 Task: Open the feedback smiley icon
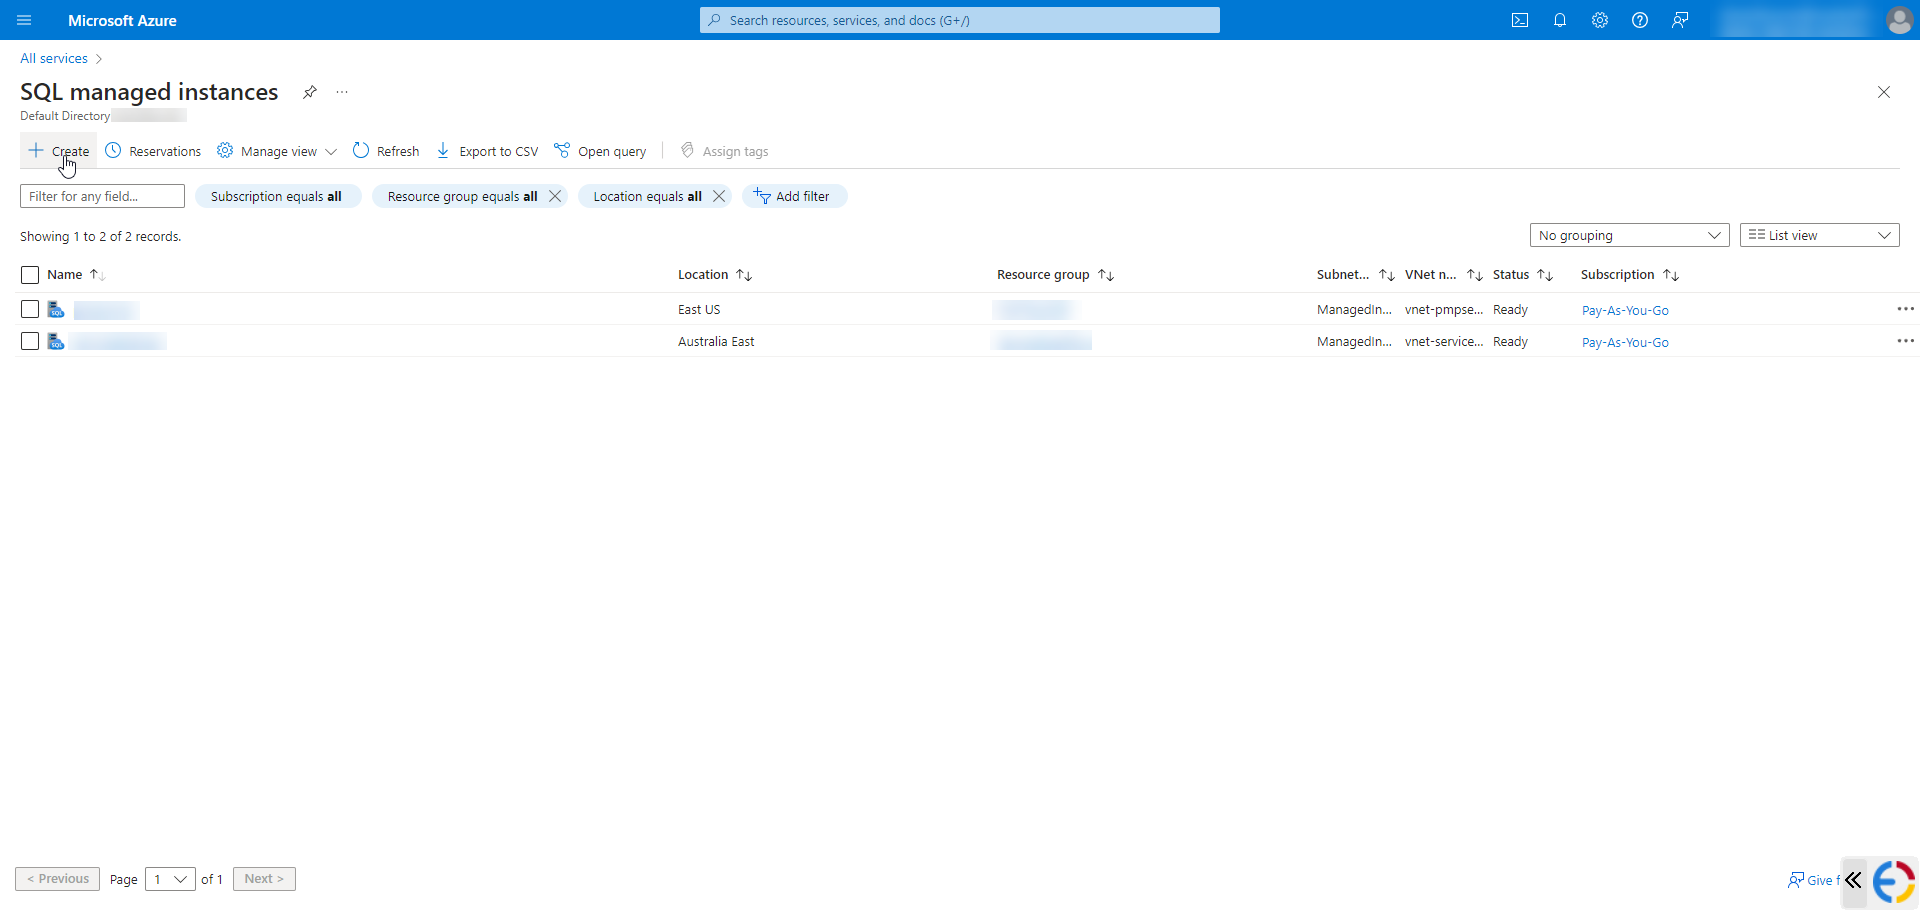click(x=1680, y=20)
